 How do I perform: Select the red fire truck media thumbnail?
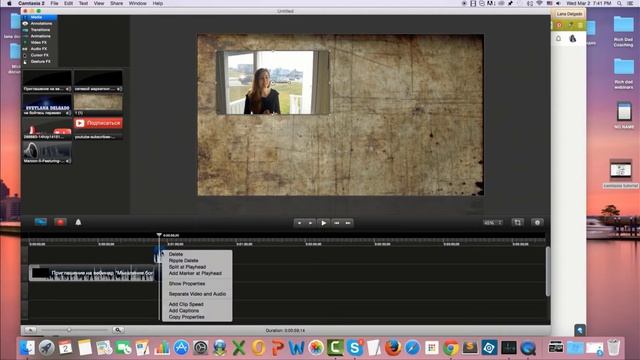tap(47, 129)
